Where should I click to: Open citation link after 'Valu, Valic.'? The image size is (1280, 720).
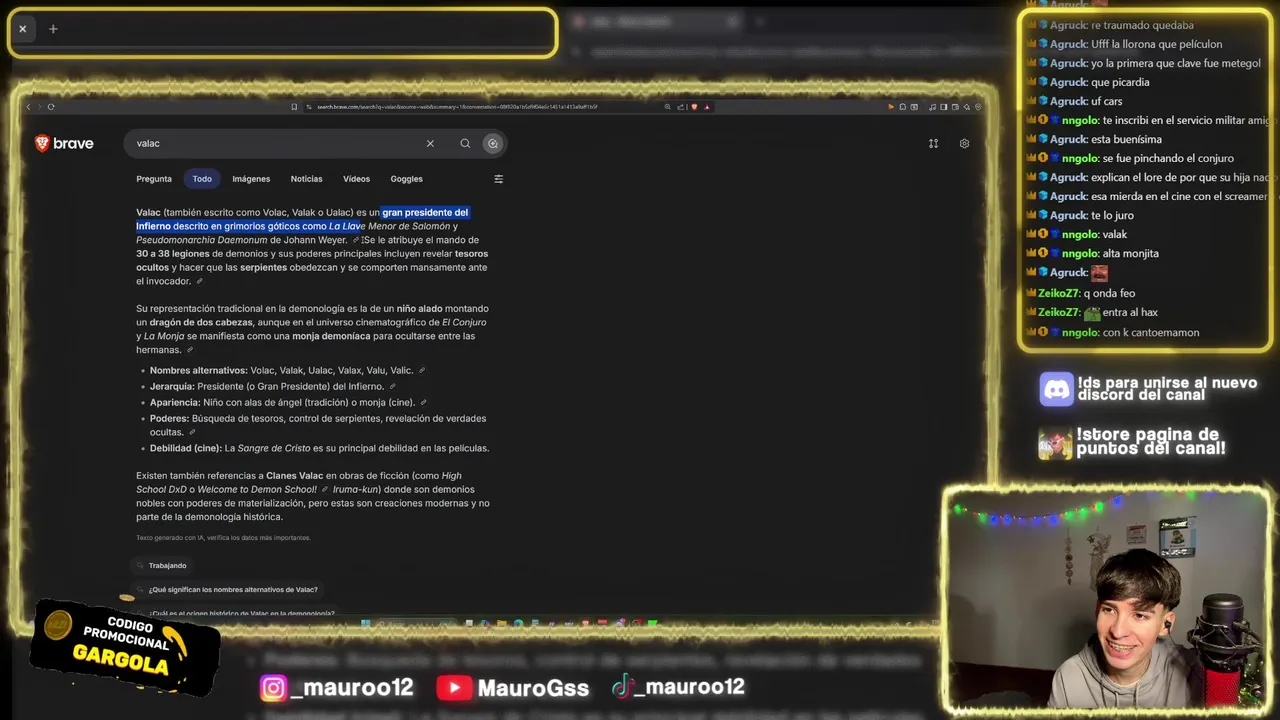[422, 371]
